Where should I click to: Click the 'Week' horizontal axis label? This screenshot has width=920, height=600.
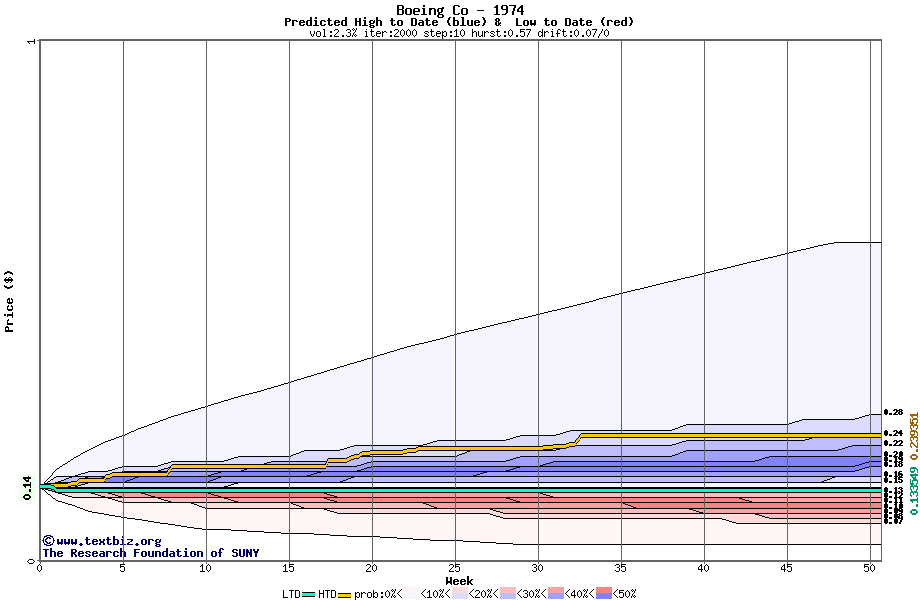(459, 581)
